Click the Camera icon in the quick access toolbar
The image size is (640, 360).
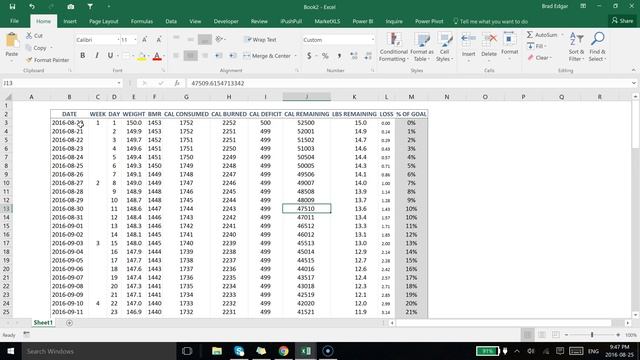coord(71,7)
